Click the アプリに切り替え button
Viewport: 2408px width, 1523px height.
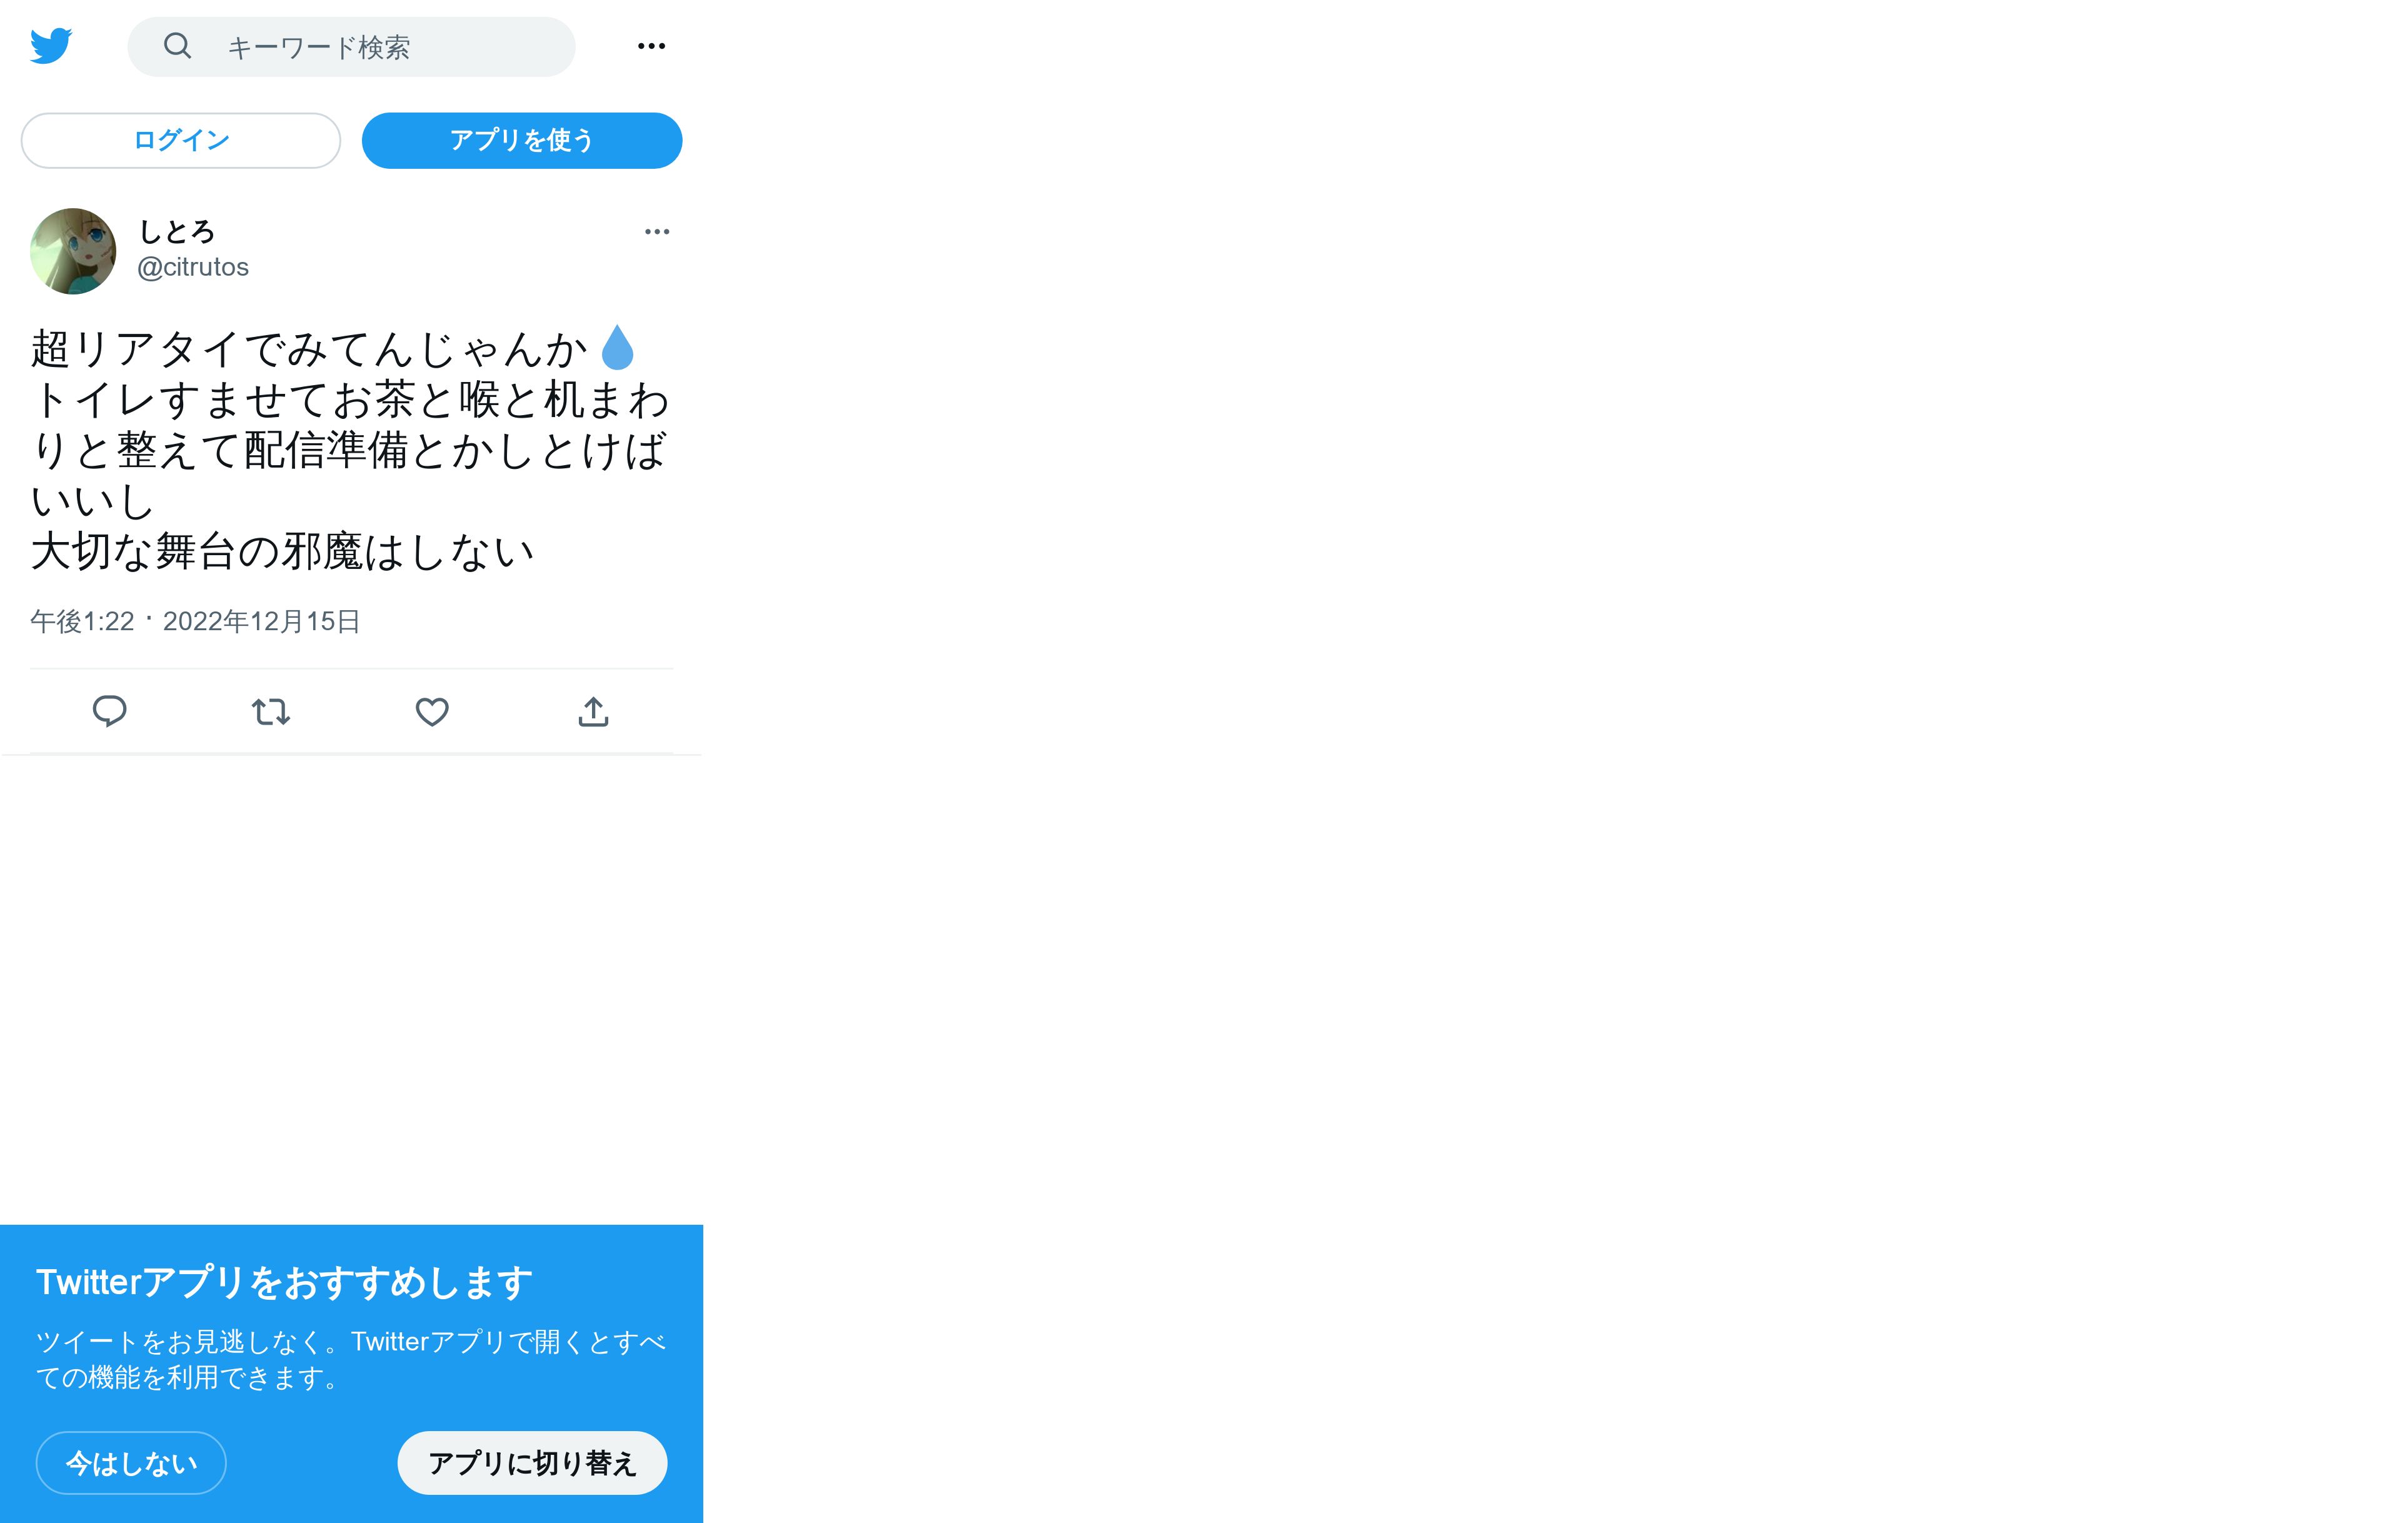pos(532,1463)
